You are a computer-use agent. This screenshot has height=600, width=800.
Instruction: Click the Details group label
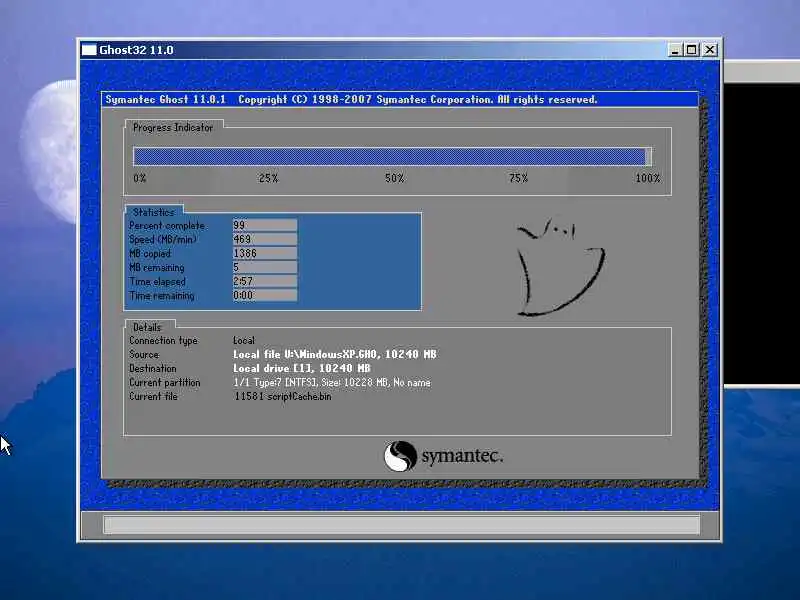[x=147, y=327]
